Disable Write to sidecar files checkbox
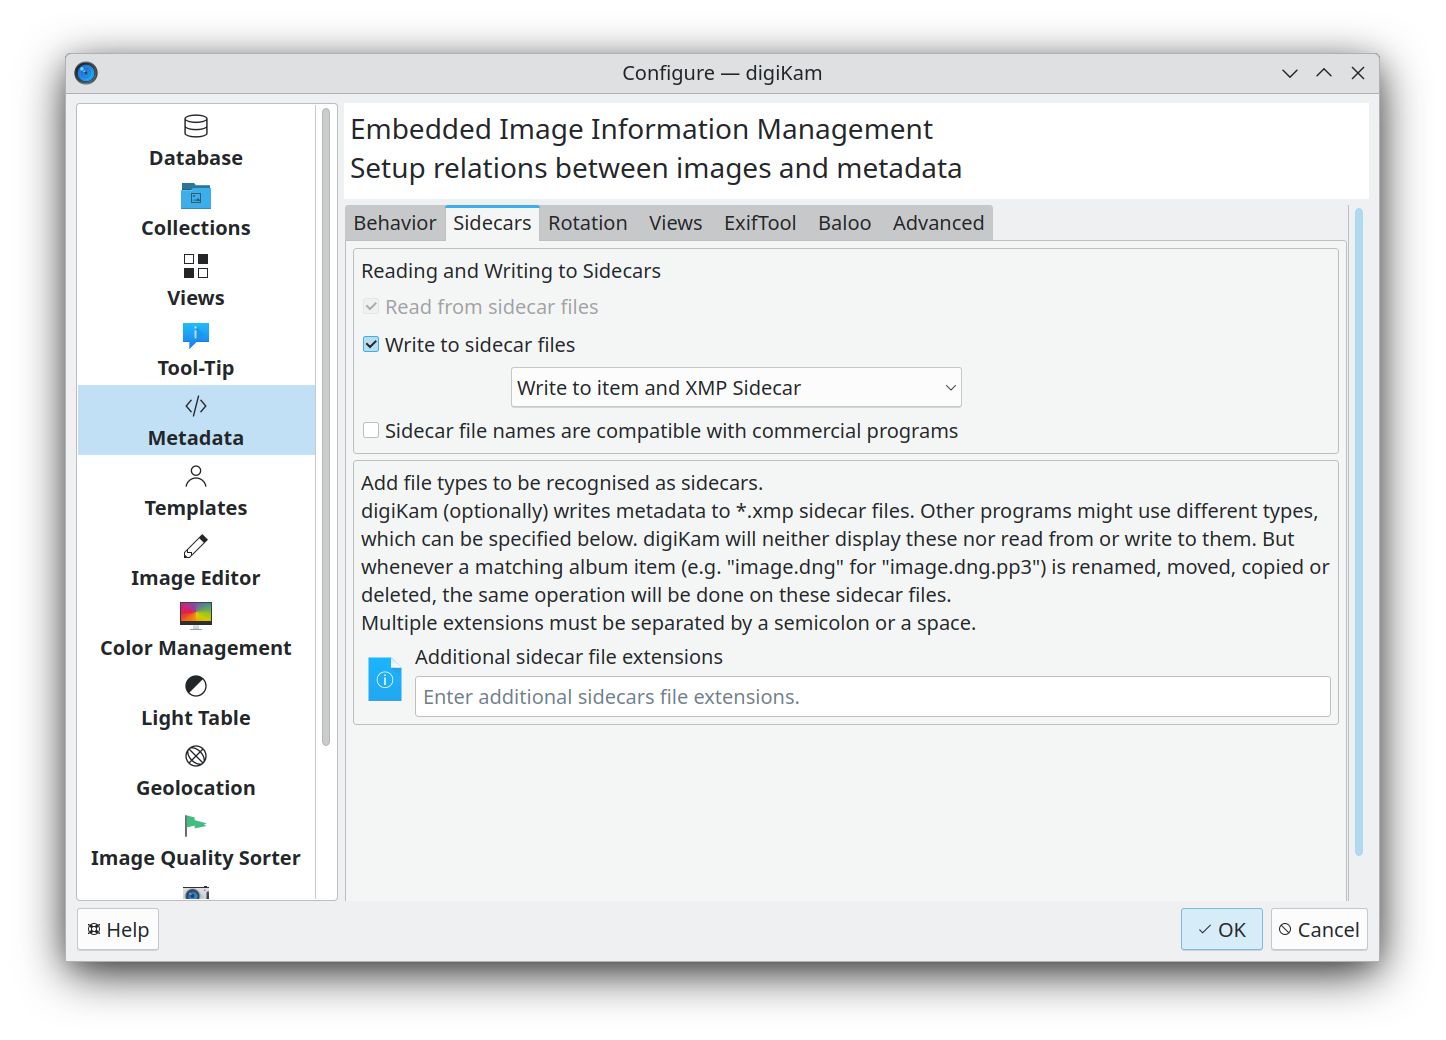 pos(371,345)
